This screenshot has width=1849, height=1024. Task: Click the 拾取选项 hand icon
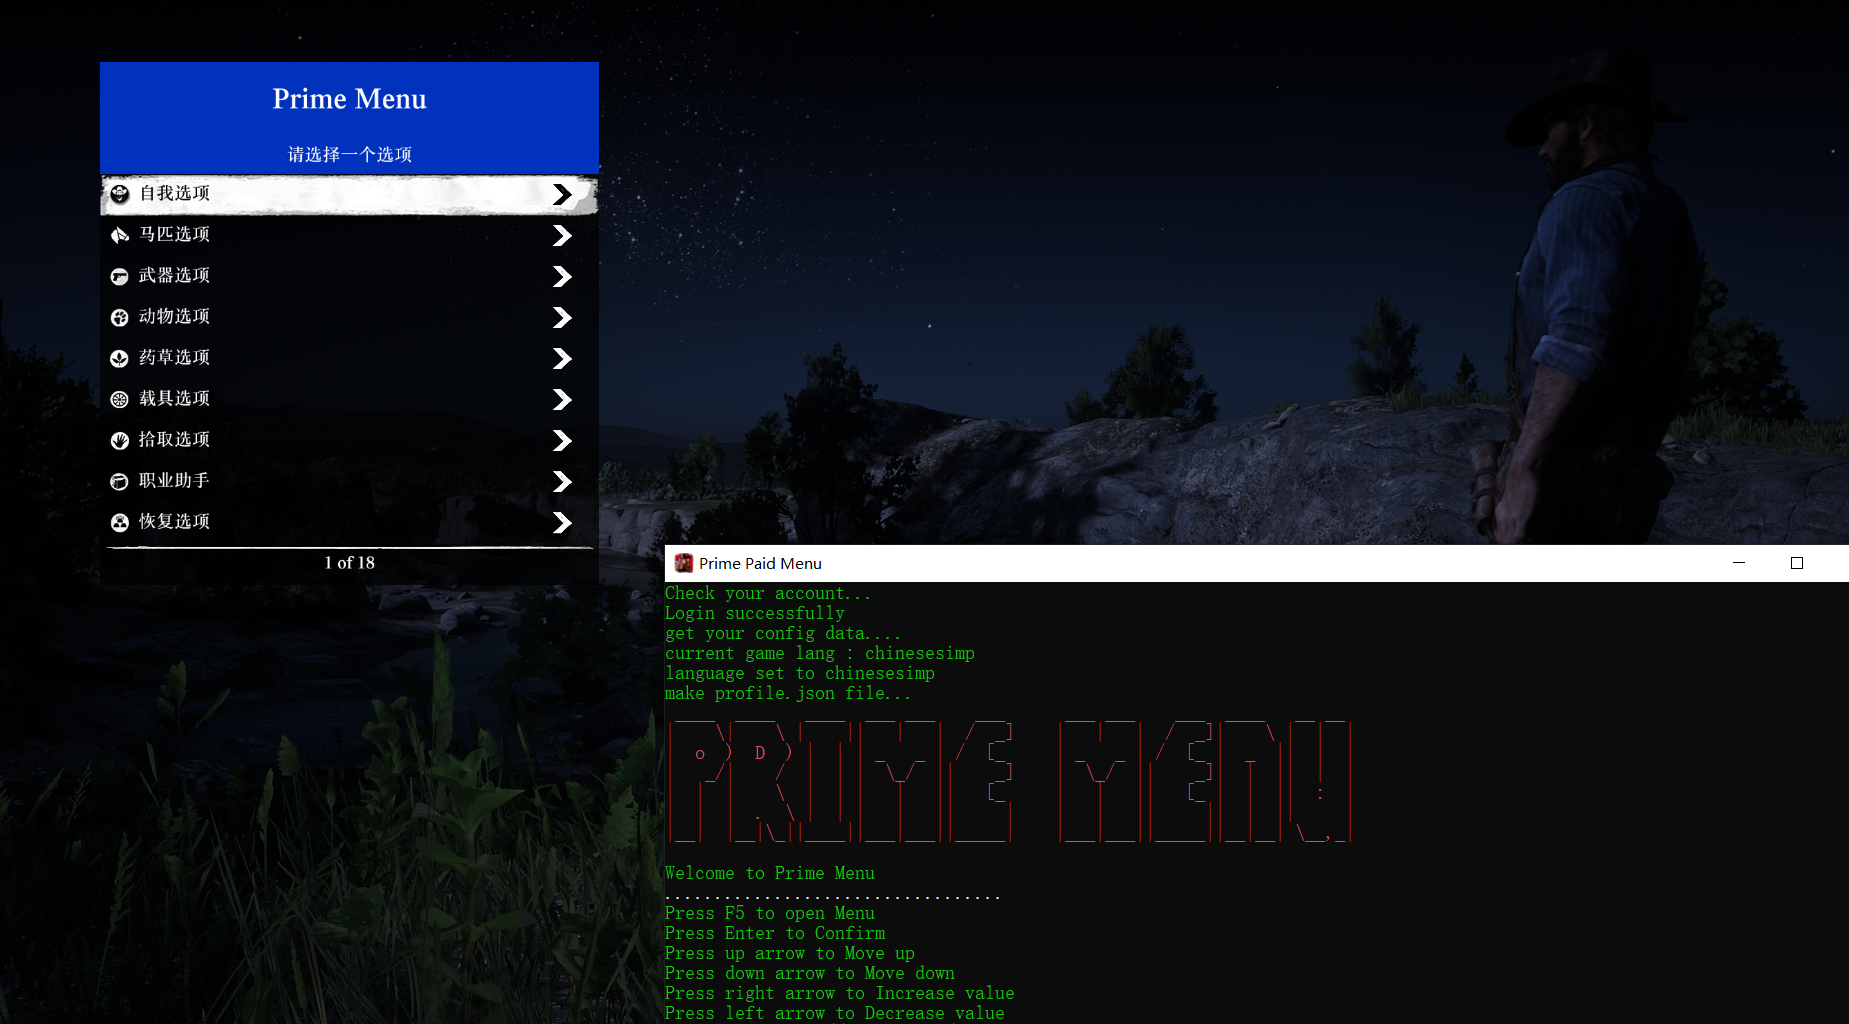click(120, 440)
